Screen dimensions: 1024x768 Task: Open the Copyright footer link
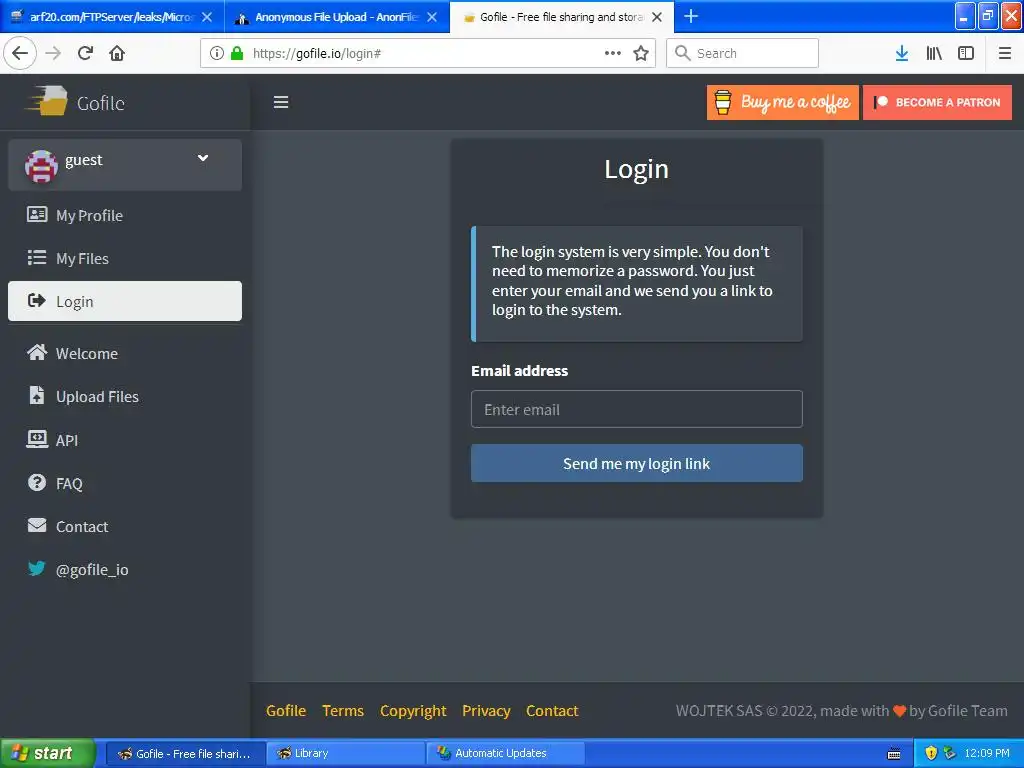click(x=413, y=711)
